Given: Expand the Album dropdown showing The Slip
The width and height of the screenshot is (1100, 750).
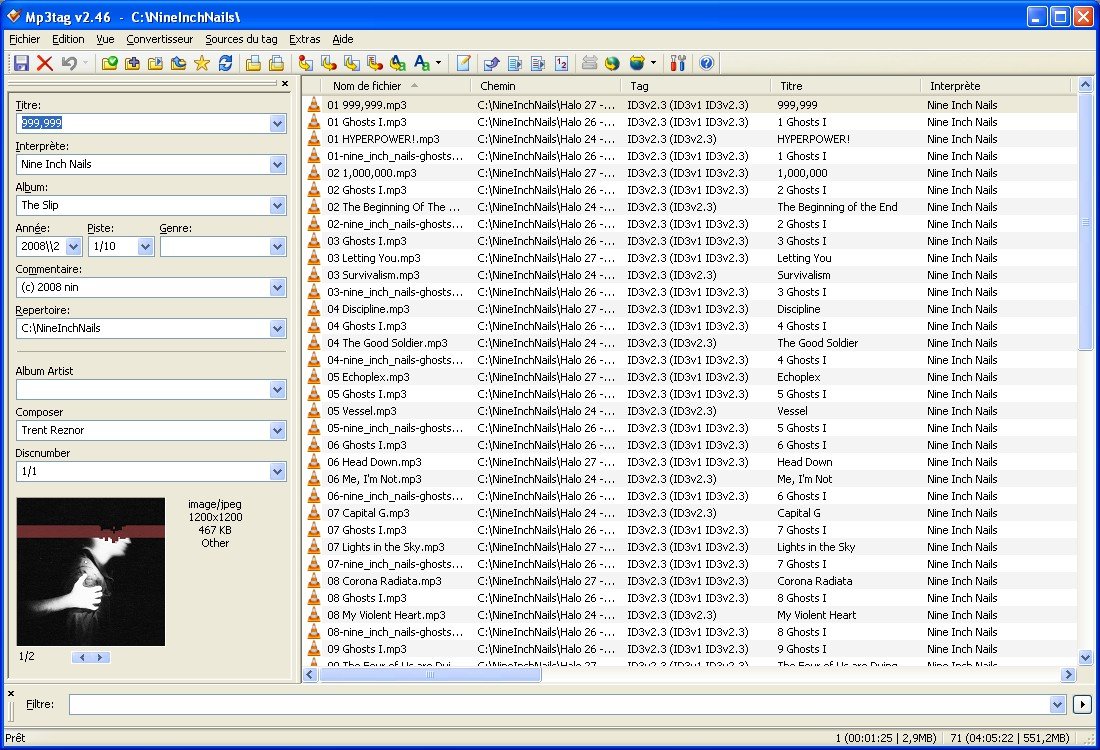Looking at the screenshot, I should [277, 205].
